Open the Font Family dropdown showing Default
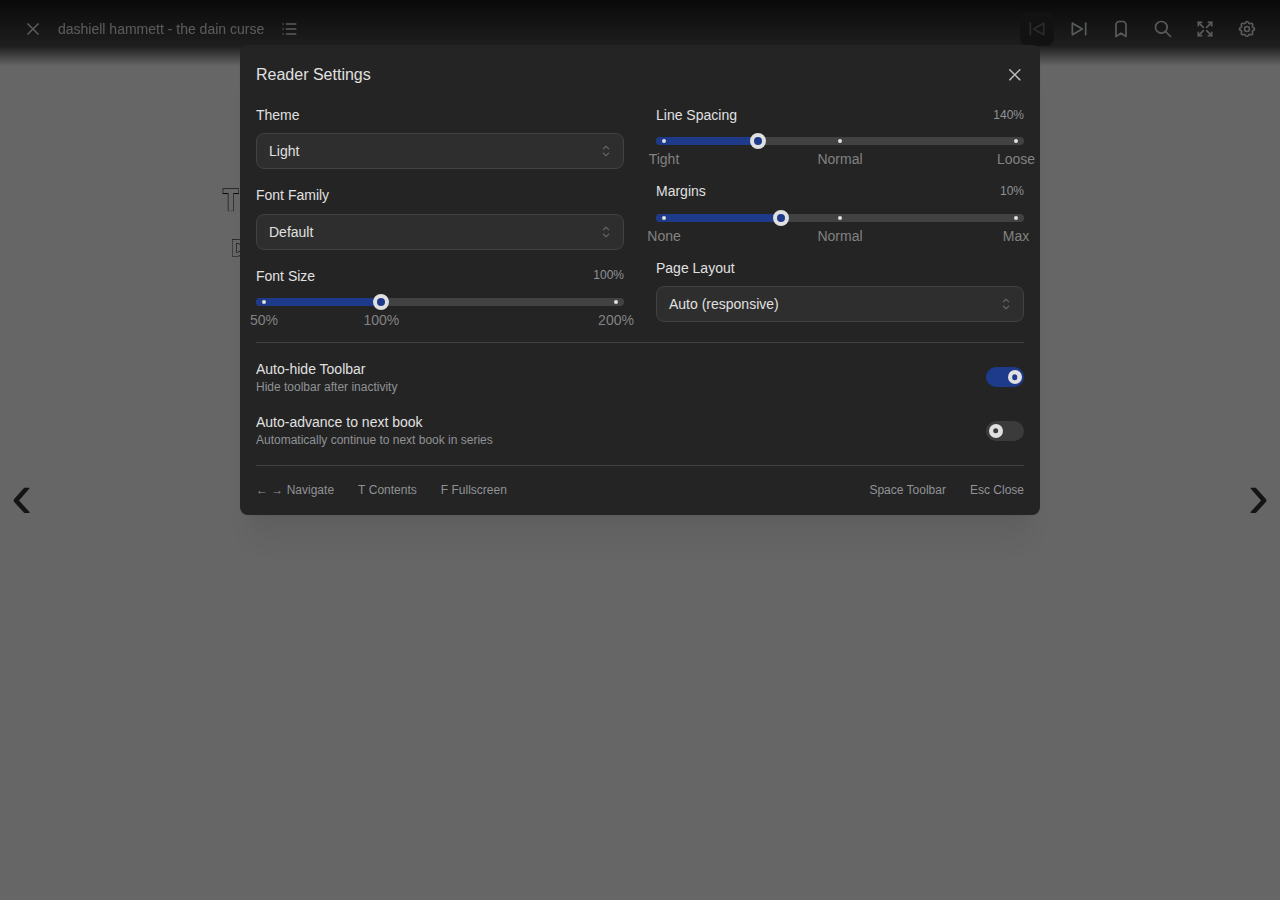This screenshot has height=900, width=1280. click(440, 232)
